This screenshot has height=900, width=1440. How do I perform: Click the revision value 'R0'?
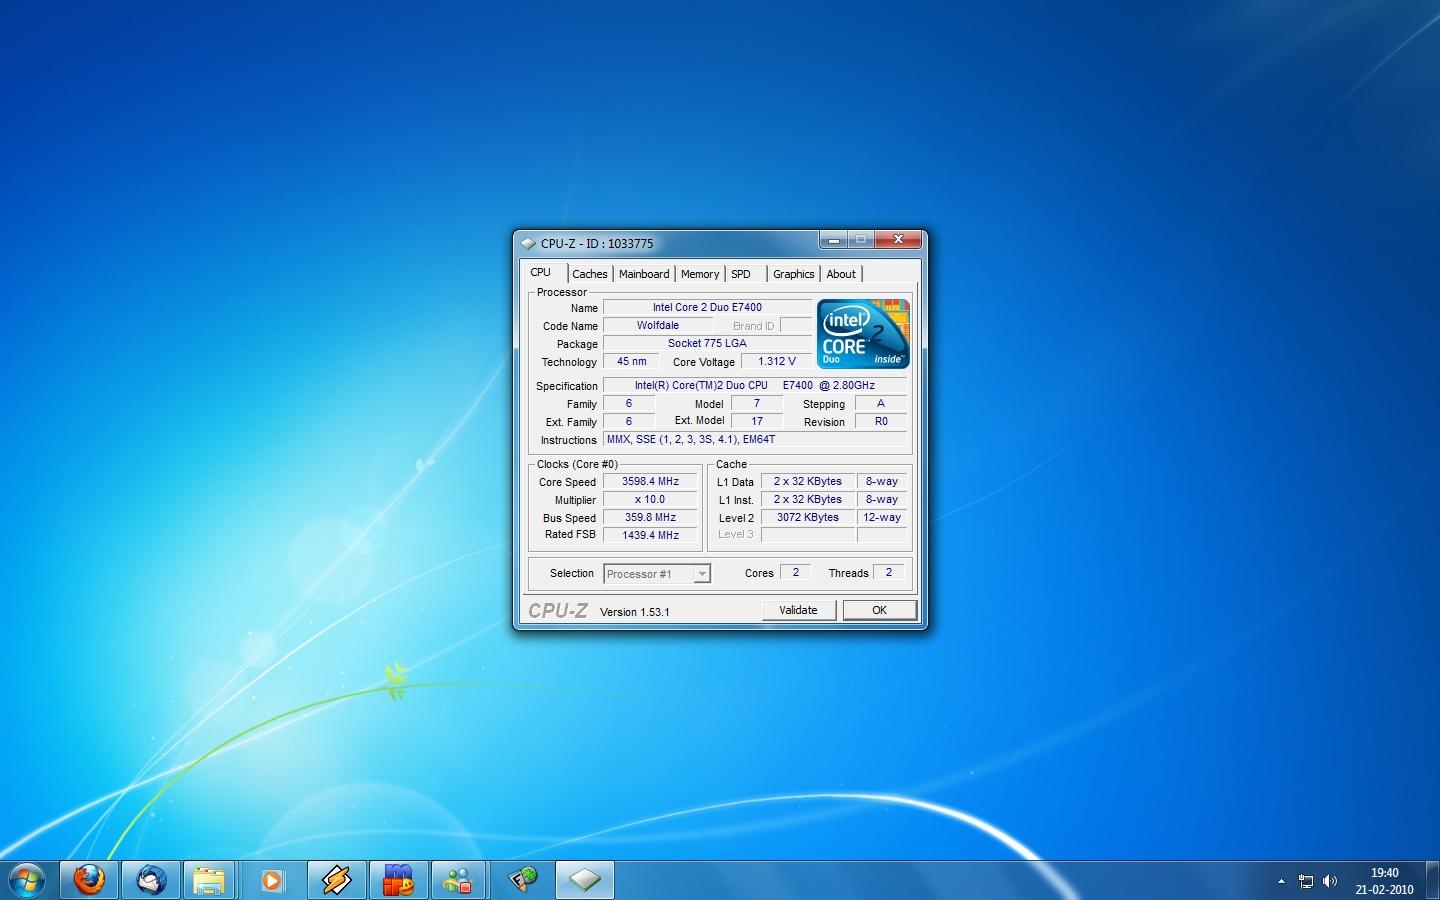[x=881, y=421]
